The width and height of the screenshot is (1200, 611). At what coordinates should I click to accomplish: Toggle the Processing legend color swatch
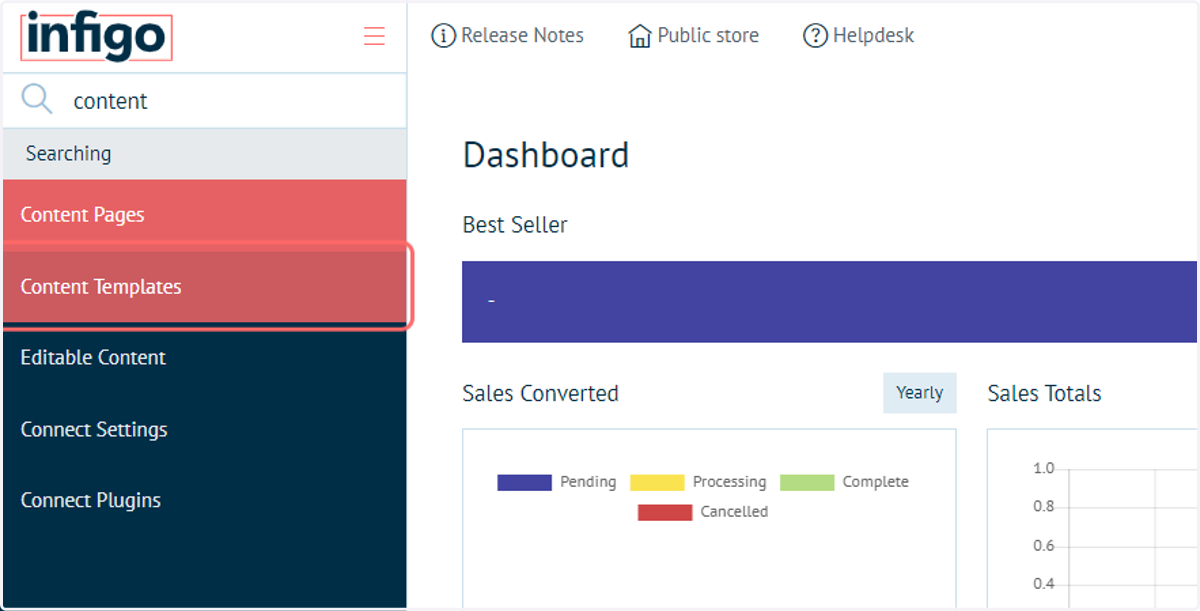657,482
